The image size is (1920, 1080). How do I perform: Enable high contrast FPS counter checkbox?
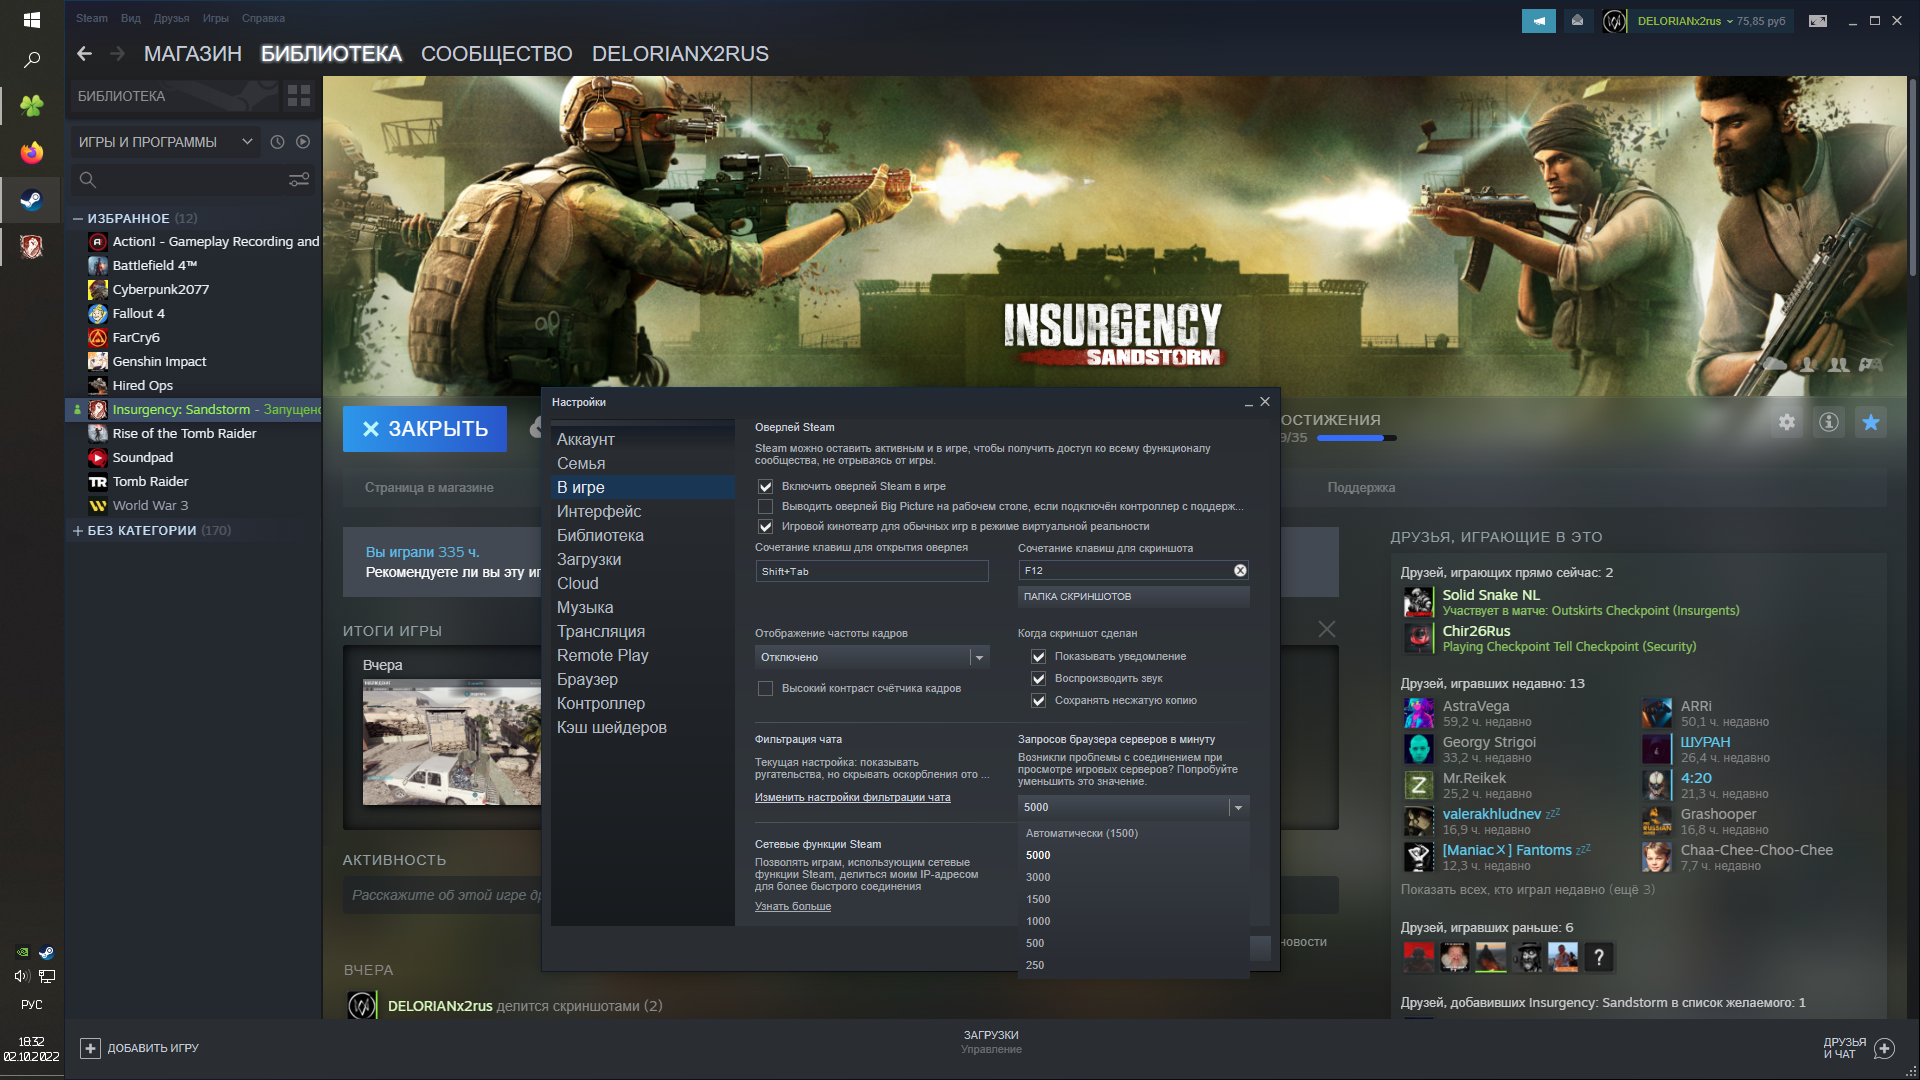click(x=766, y=688)
